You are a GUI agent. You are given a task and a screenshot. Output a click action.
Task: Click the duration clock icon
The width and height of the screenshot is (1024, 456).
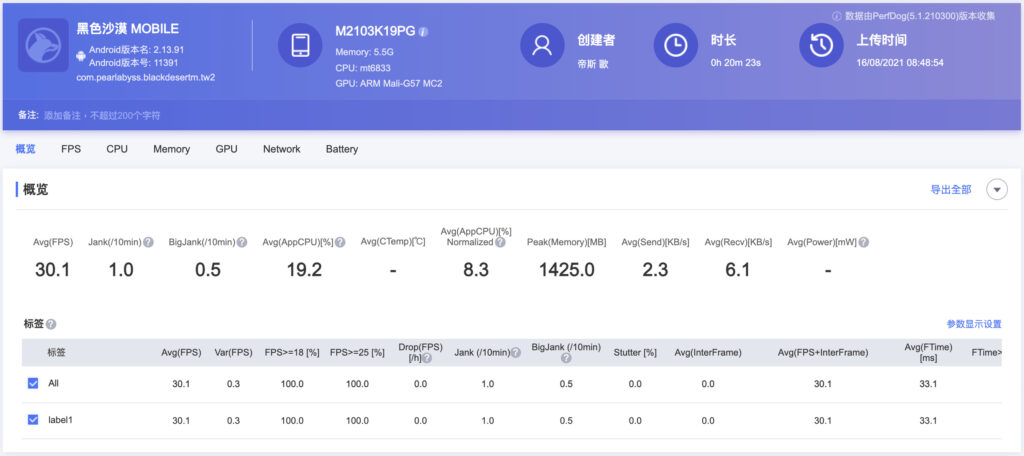point(675,45)
